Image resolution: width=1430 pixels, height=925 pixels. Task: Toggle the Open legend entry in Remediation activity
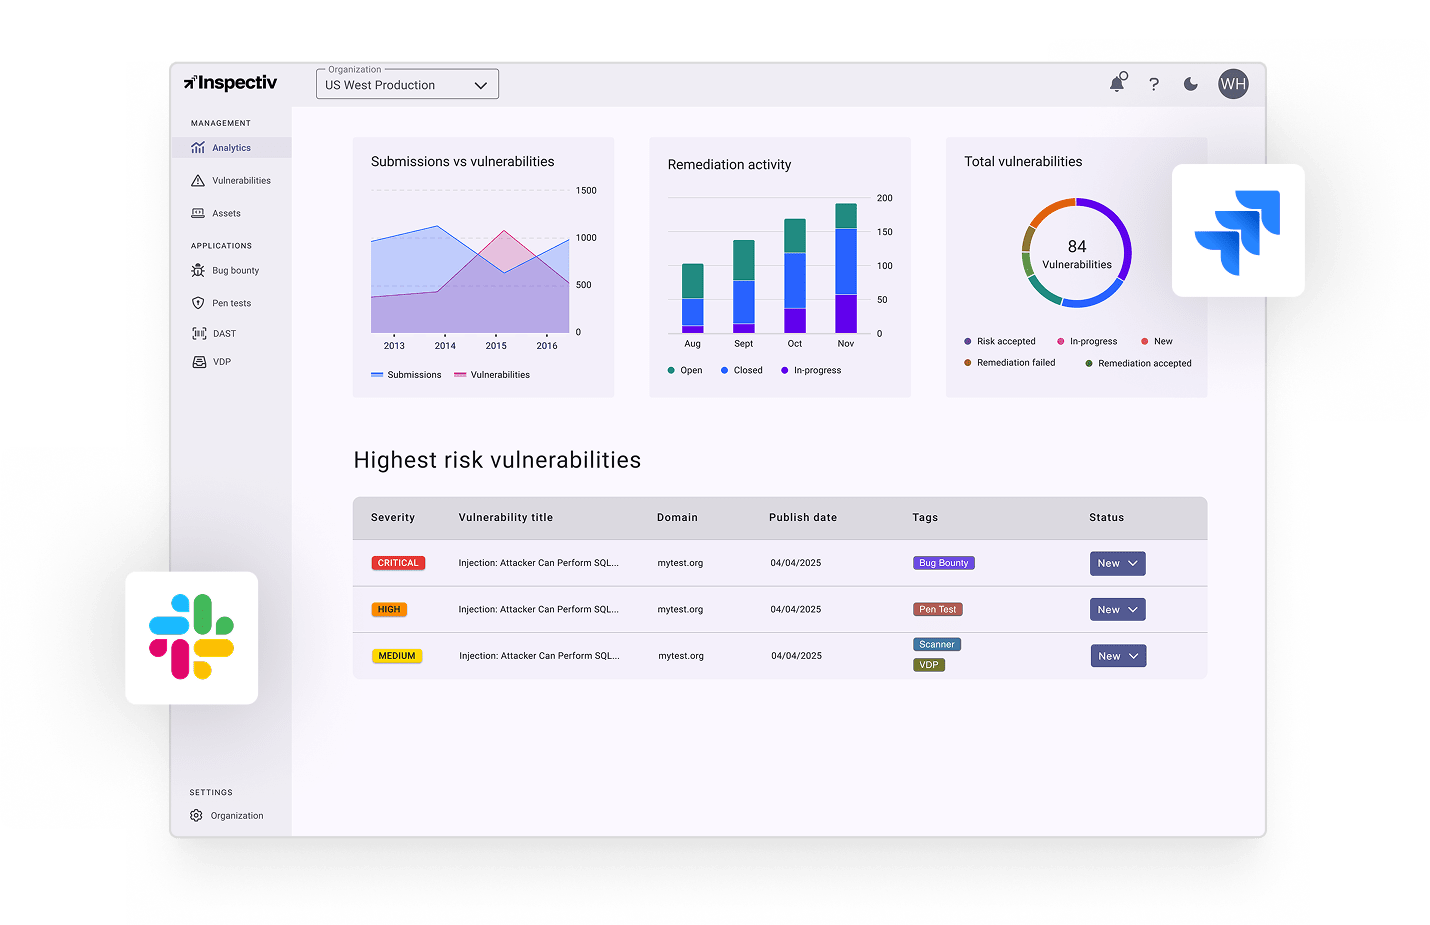pos(685,370)
